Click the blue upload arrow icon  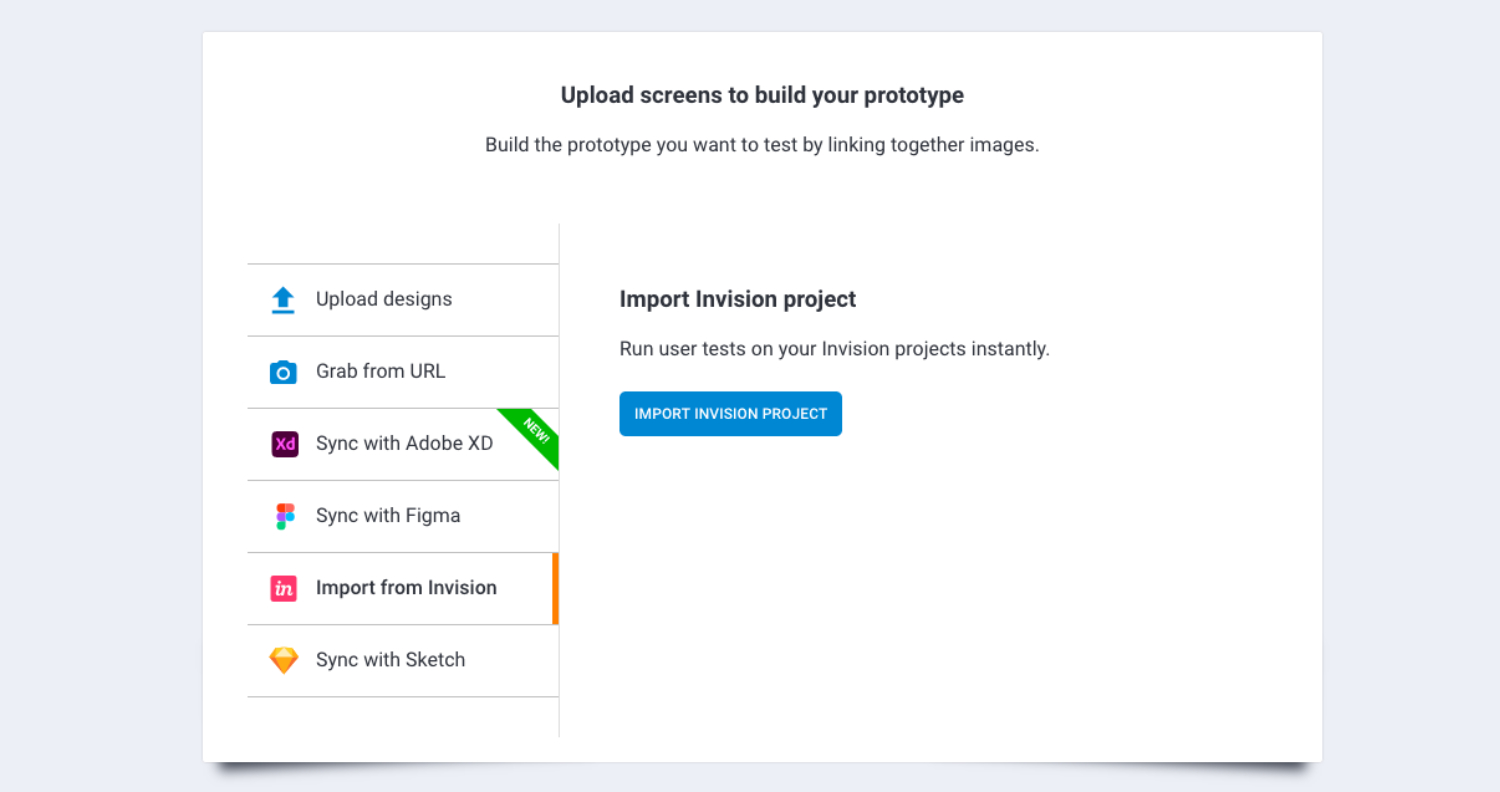click(284, 300)
